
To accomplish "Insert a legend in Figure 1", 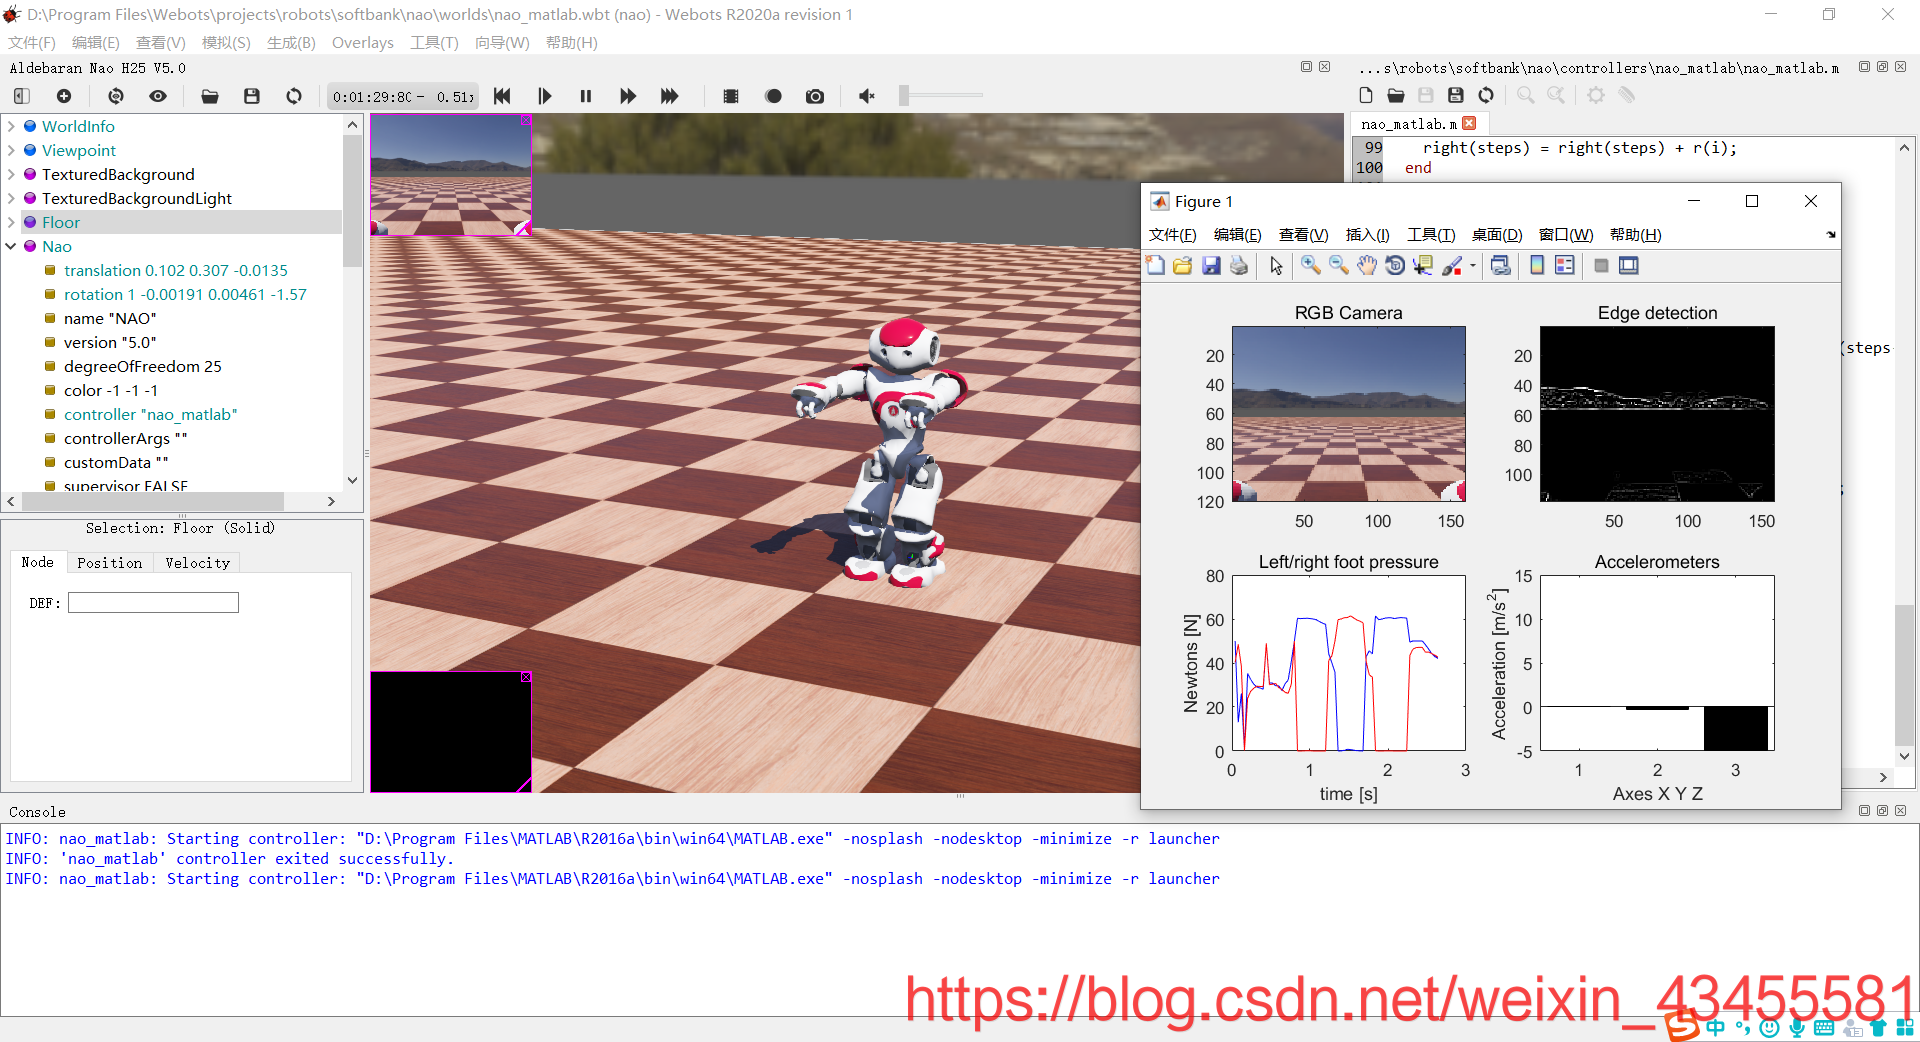I will (1565, 265).
